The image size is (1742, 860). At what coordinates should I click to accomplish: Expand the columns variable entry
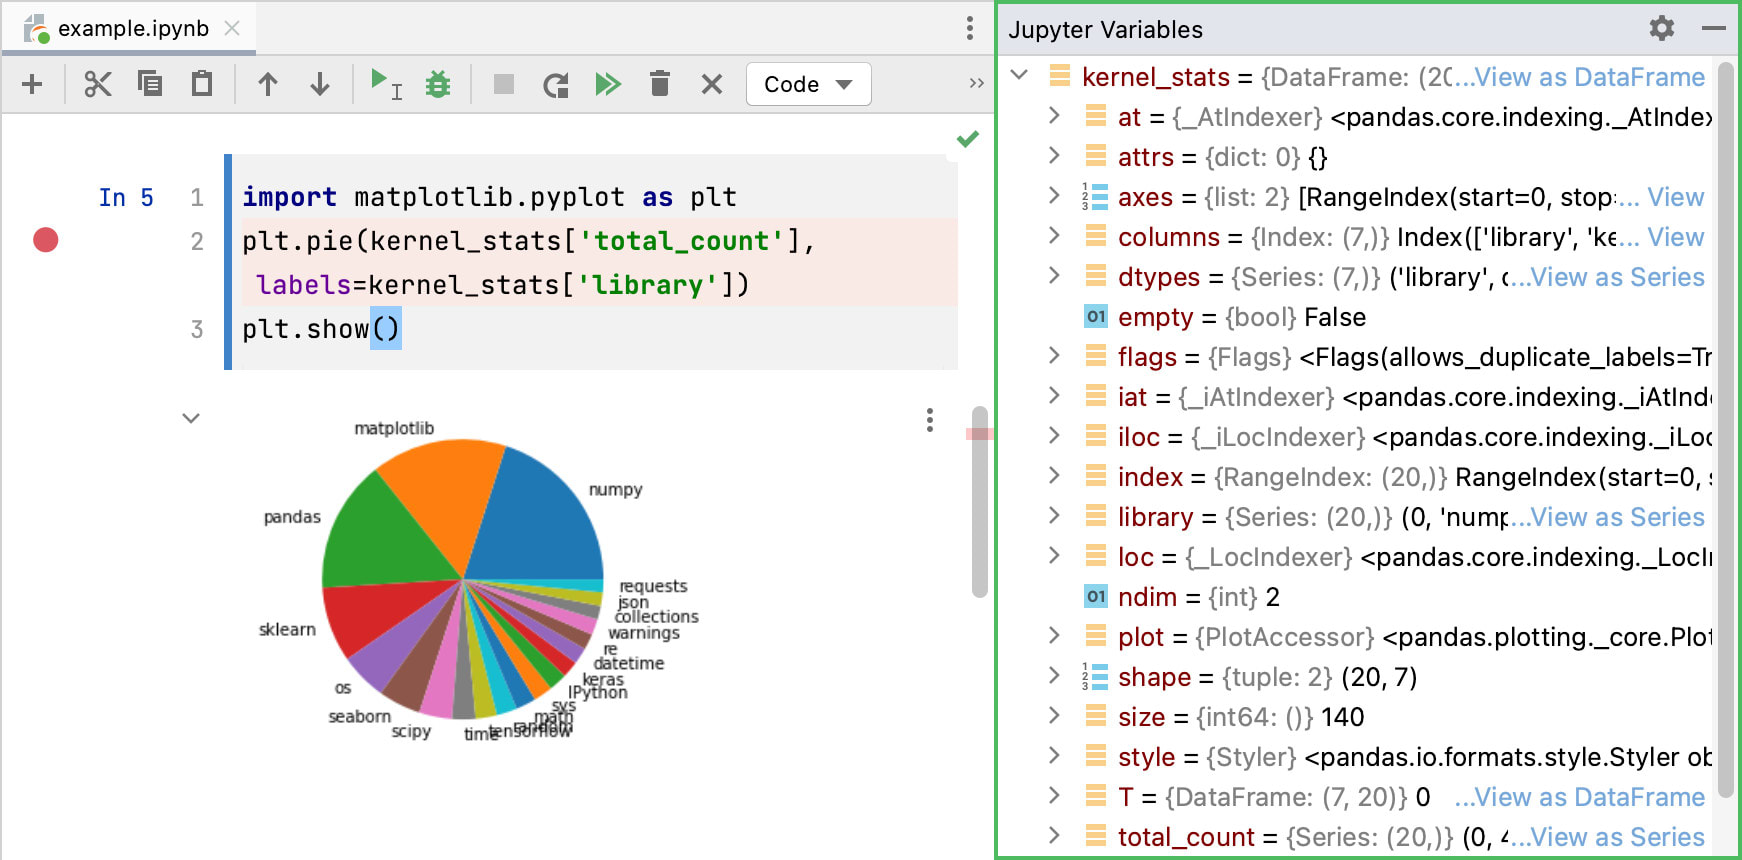(x=1054, y=236)
